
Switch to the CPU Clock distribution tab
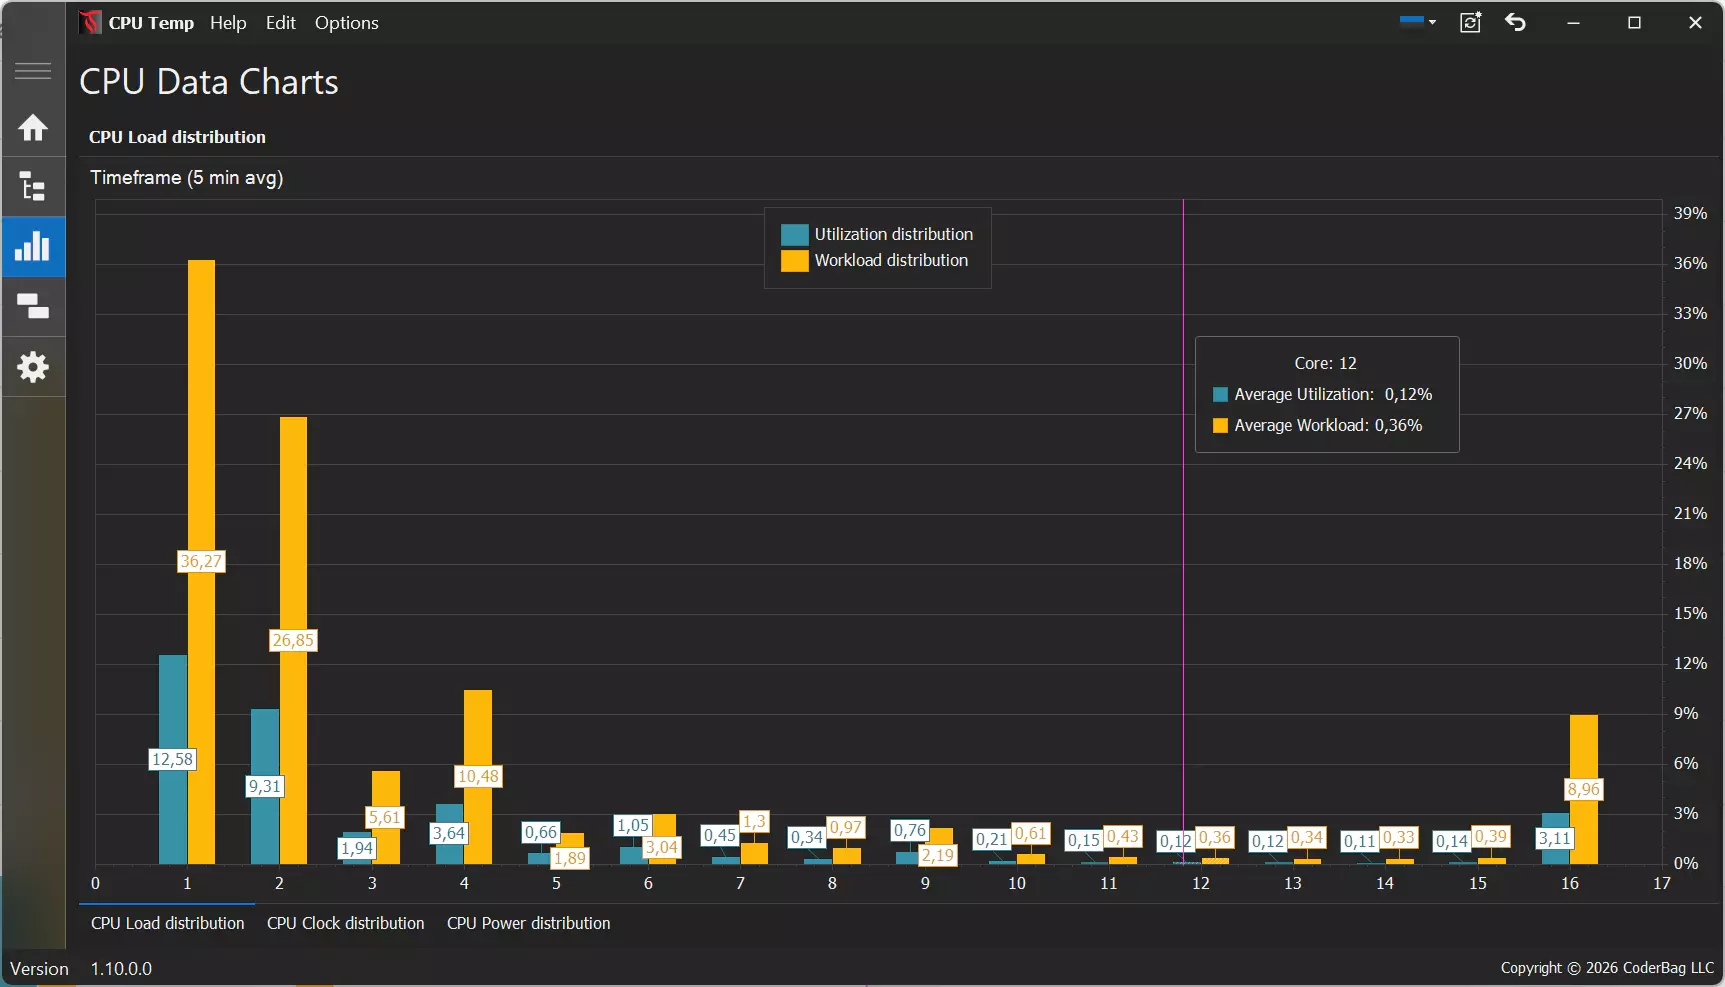click(346, 923)
